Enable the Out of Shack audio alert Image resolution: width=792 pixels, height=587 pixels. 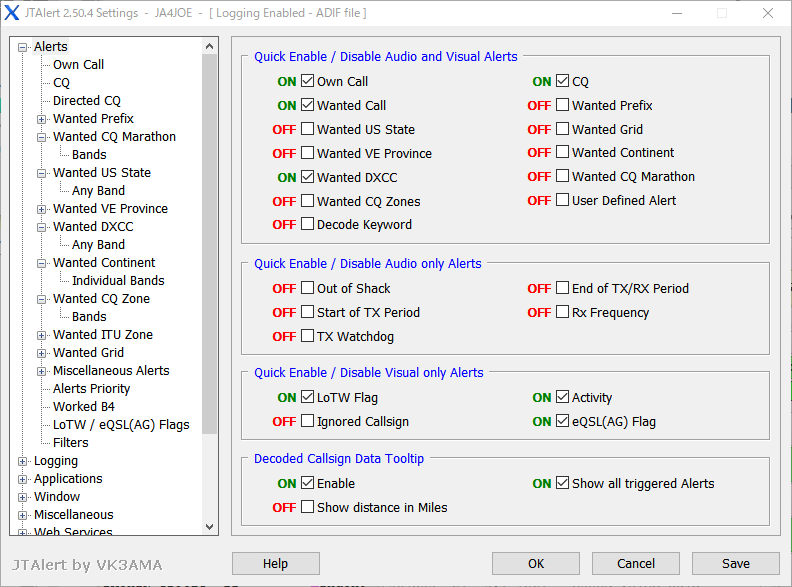307,288
